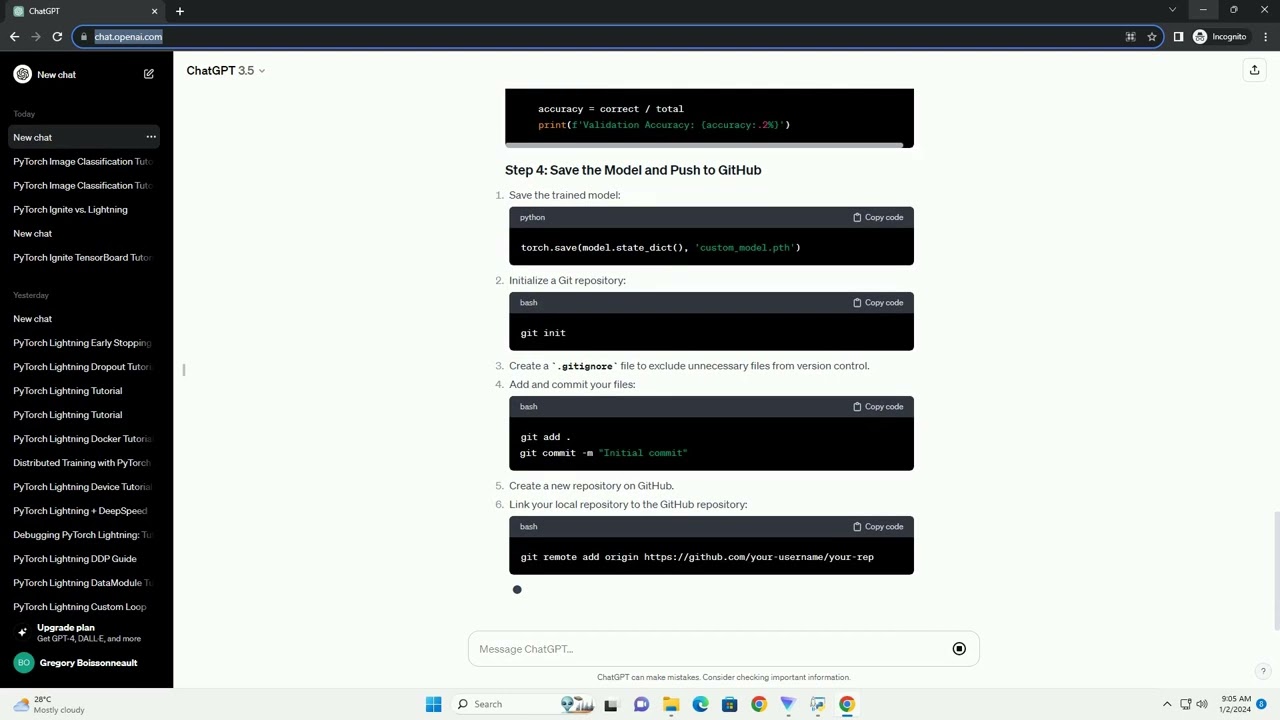
Task: Reload the page with the refresh icon
Action: [x=57, y=37]
